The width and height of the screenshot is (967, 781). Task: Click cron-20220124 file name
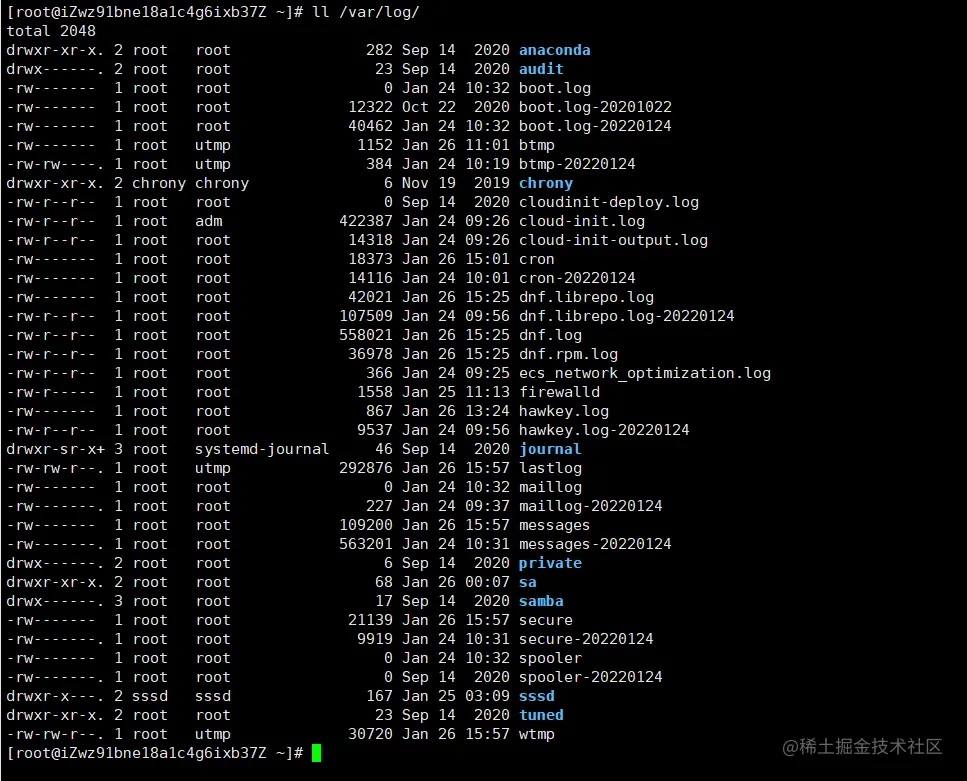coord(577,278)
